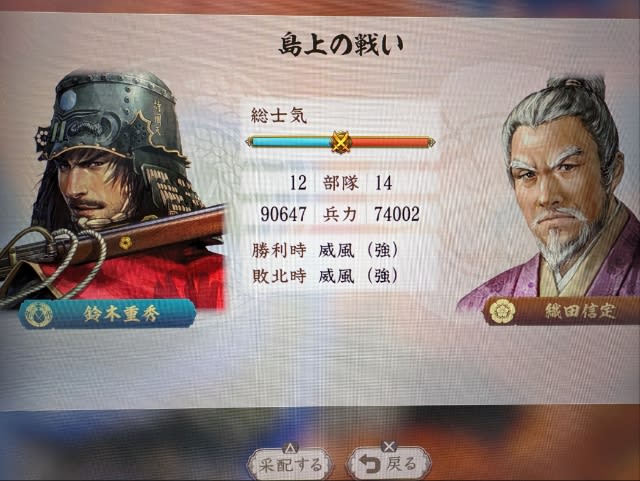Select the 鈴木重秀 commander portrait

pyautogui.click(x=112, y=190)
